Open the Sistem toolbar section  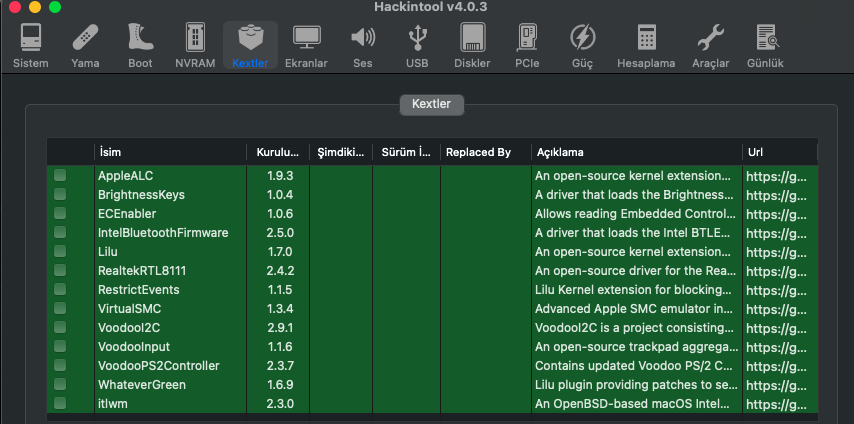[30, 46]
